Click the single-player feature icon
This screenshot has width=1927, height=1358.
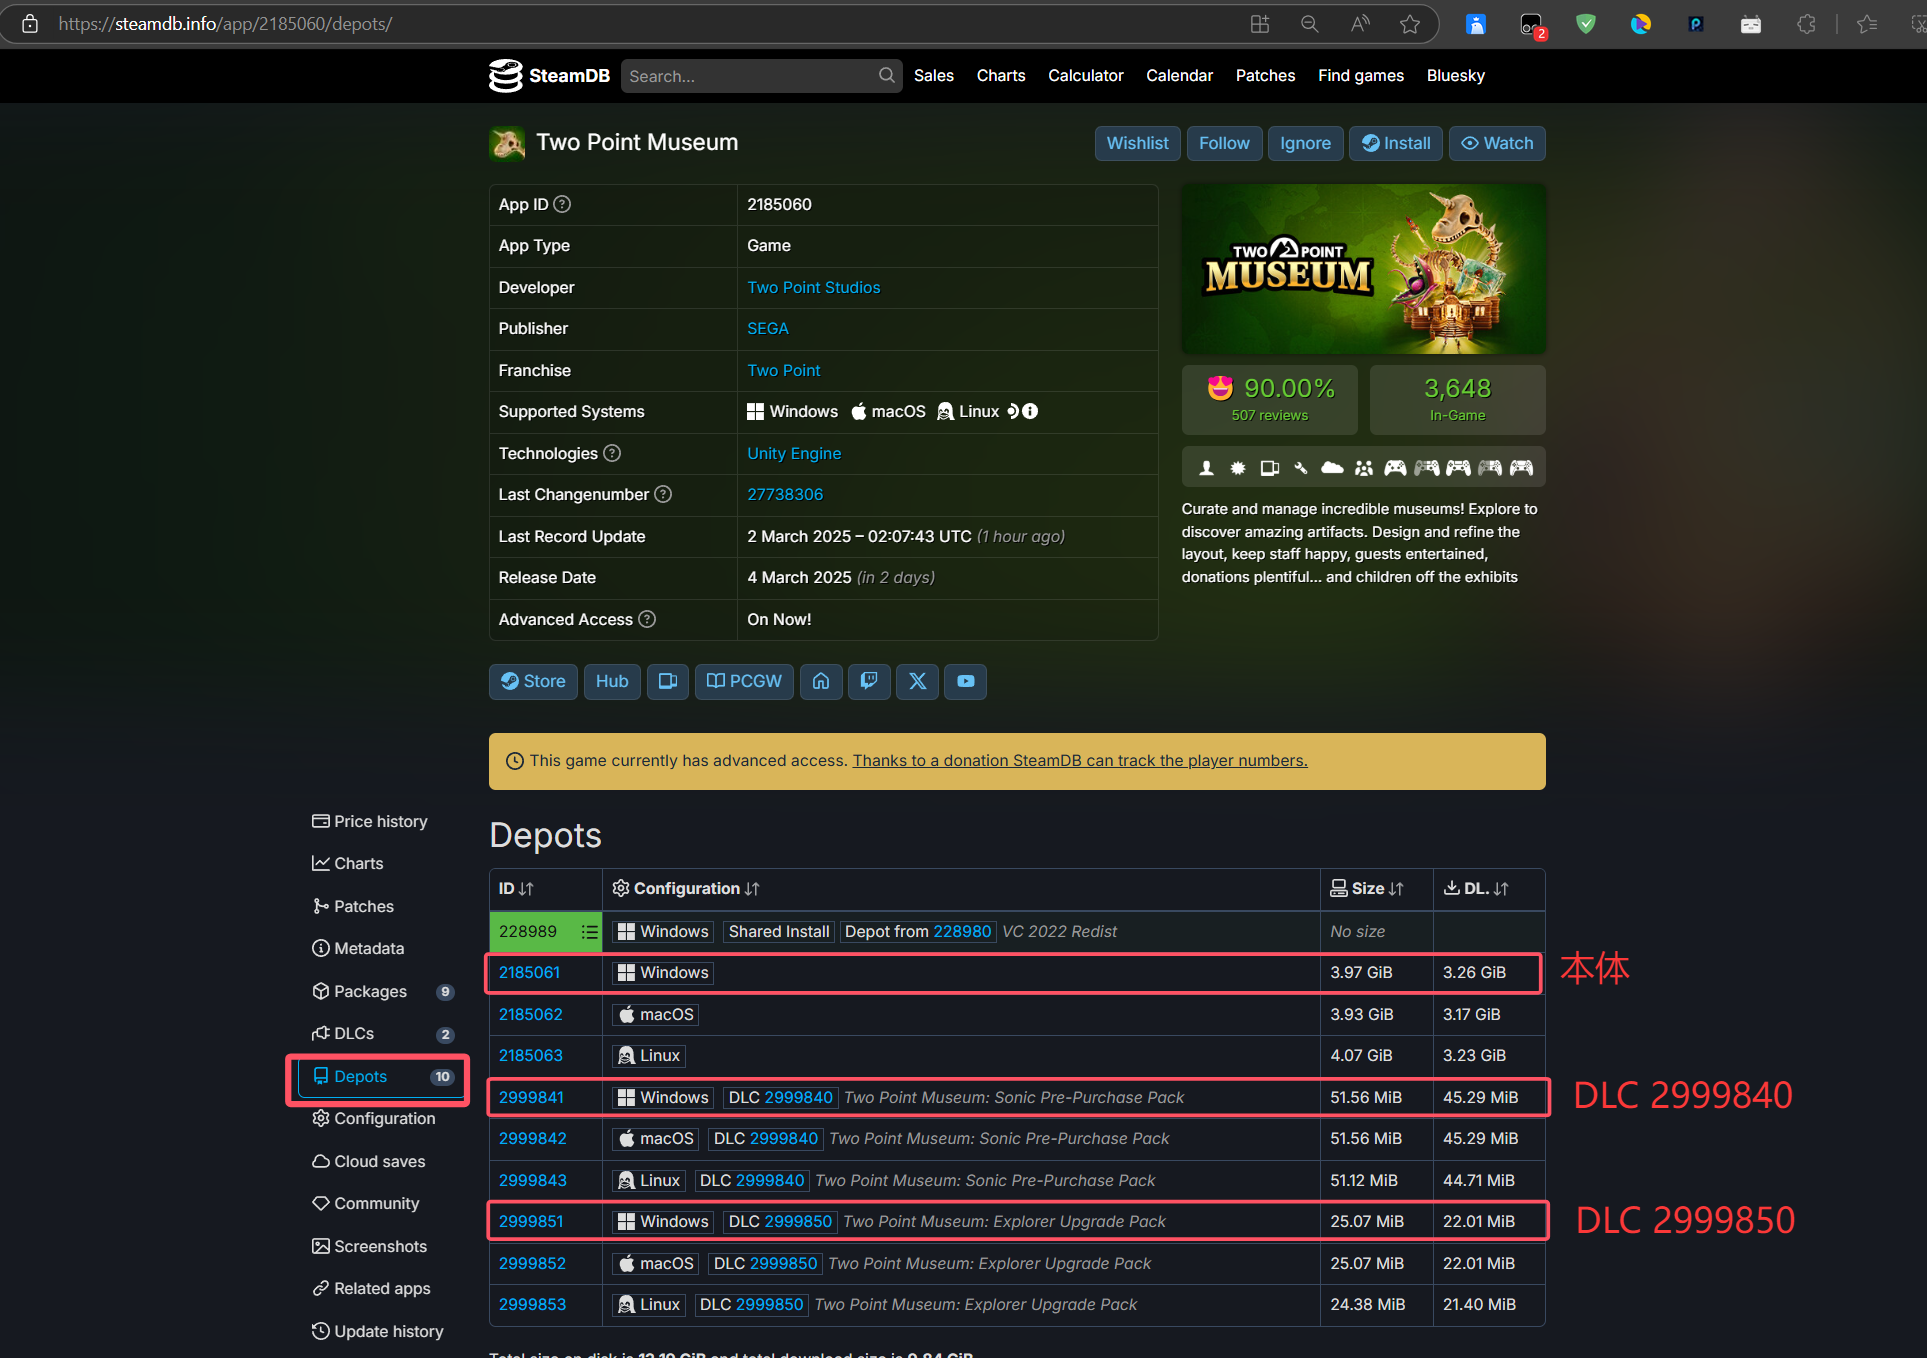1206,467
